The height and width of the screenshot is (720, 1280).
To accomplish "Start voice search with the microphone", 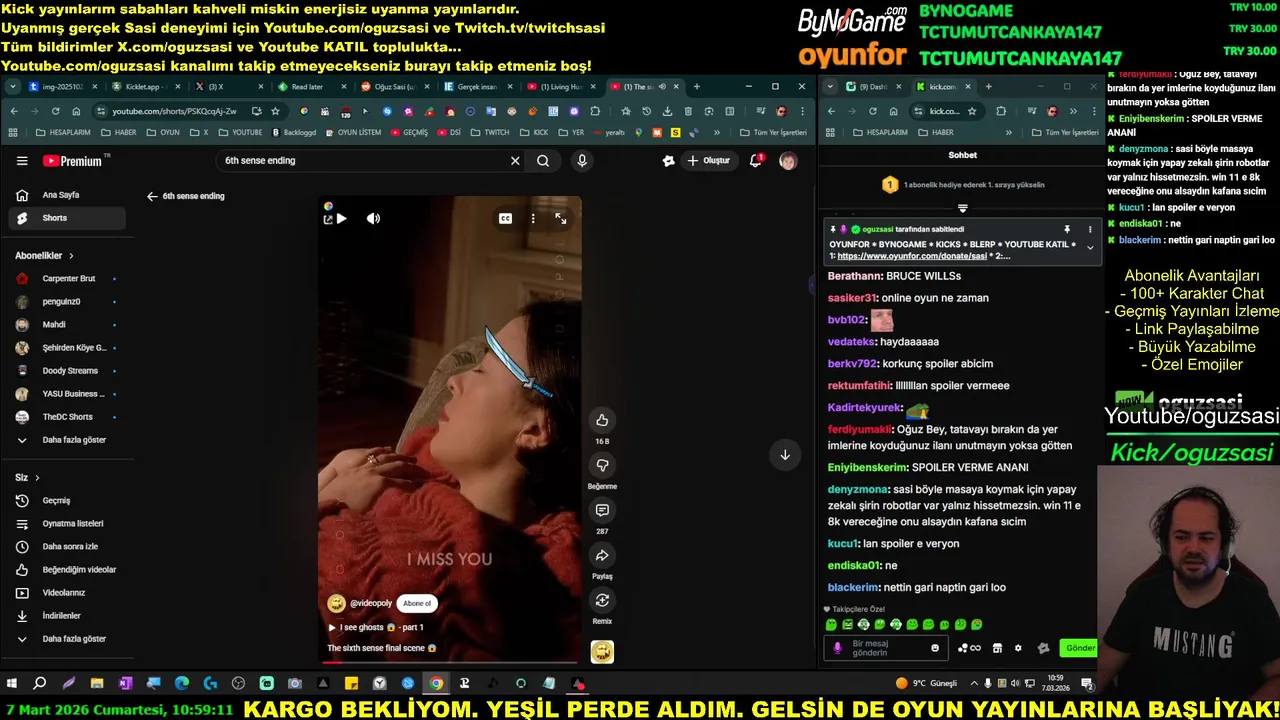I will click(x=582, y=160).
